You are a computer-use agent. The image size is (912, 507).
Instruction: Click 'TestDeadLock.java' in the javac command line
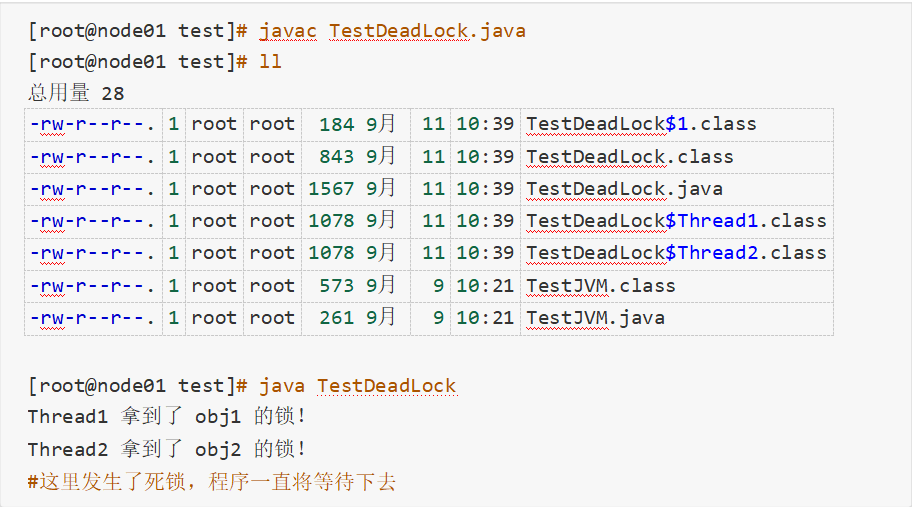click(x=428, y=31)
